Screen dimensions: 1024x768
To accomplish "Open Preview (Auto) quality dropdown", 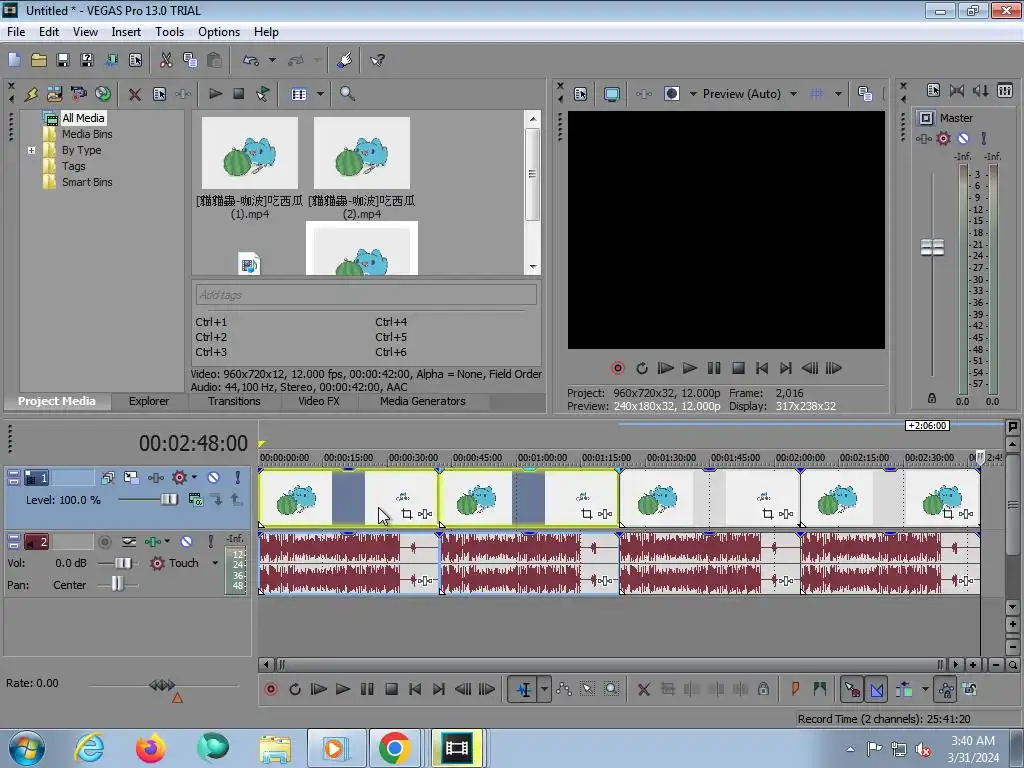I will point(793,94).
